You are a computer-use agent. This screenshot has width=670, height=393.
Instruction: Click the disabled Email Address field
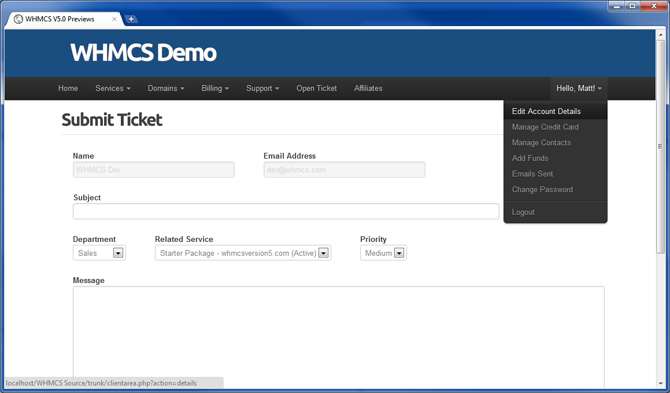coord(344,170)
